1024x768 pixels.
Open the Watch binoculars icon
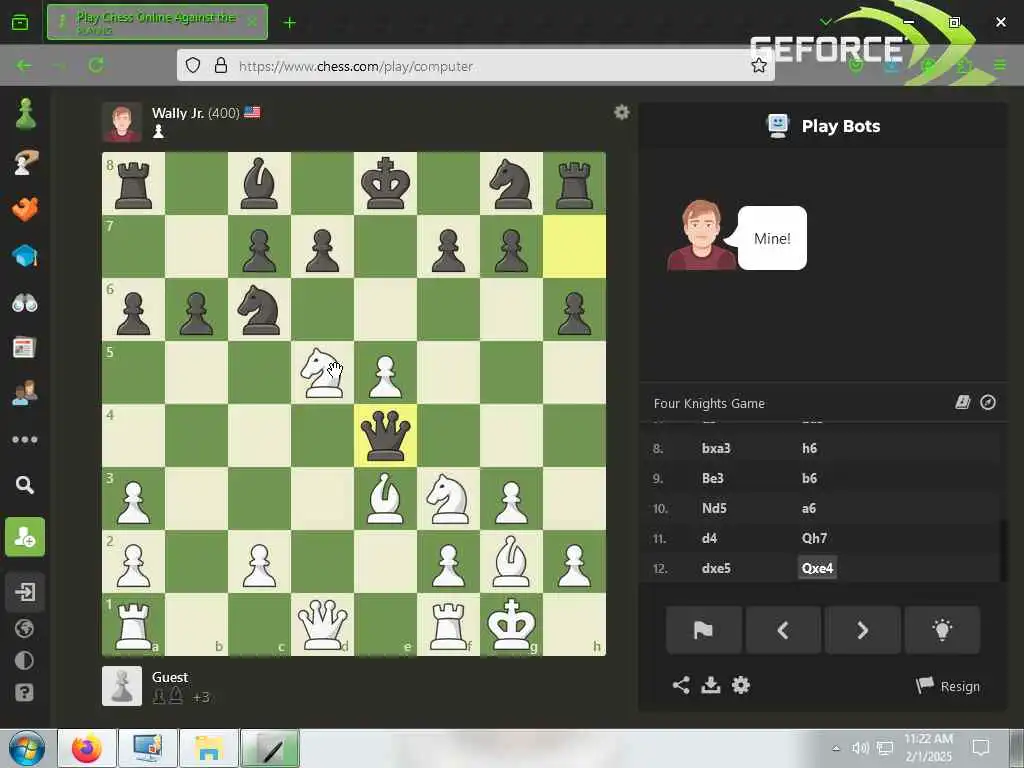pos(25,303)
